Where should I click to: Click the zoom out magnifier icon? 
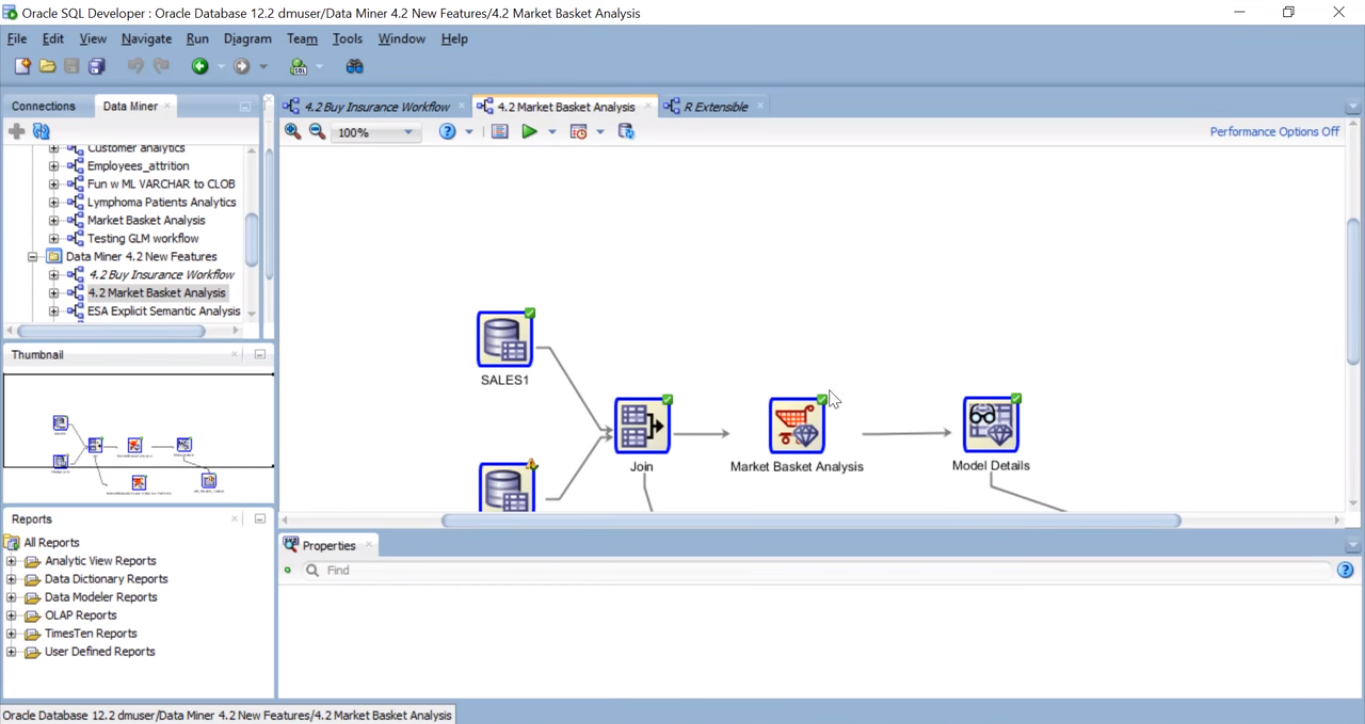[x=317, y=131]
